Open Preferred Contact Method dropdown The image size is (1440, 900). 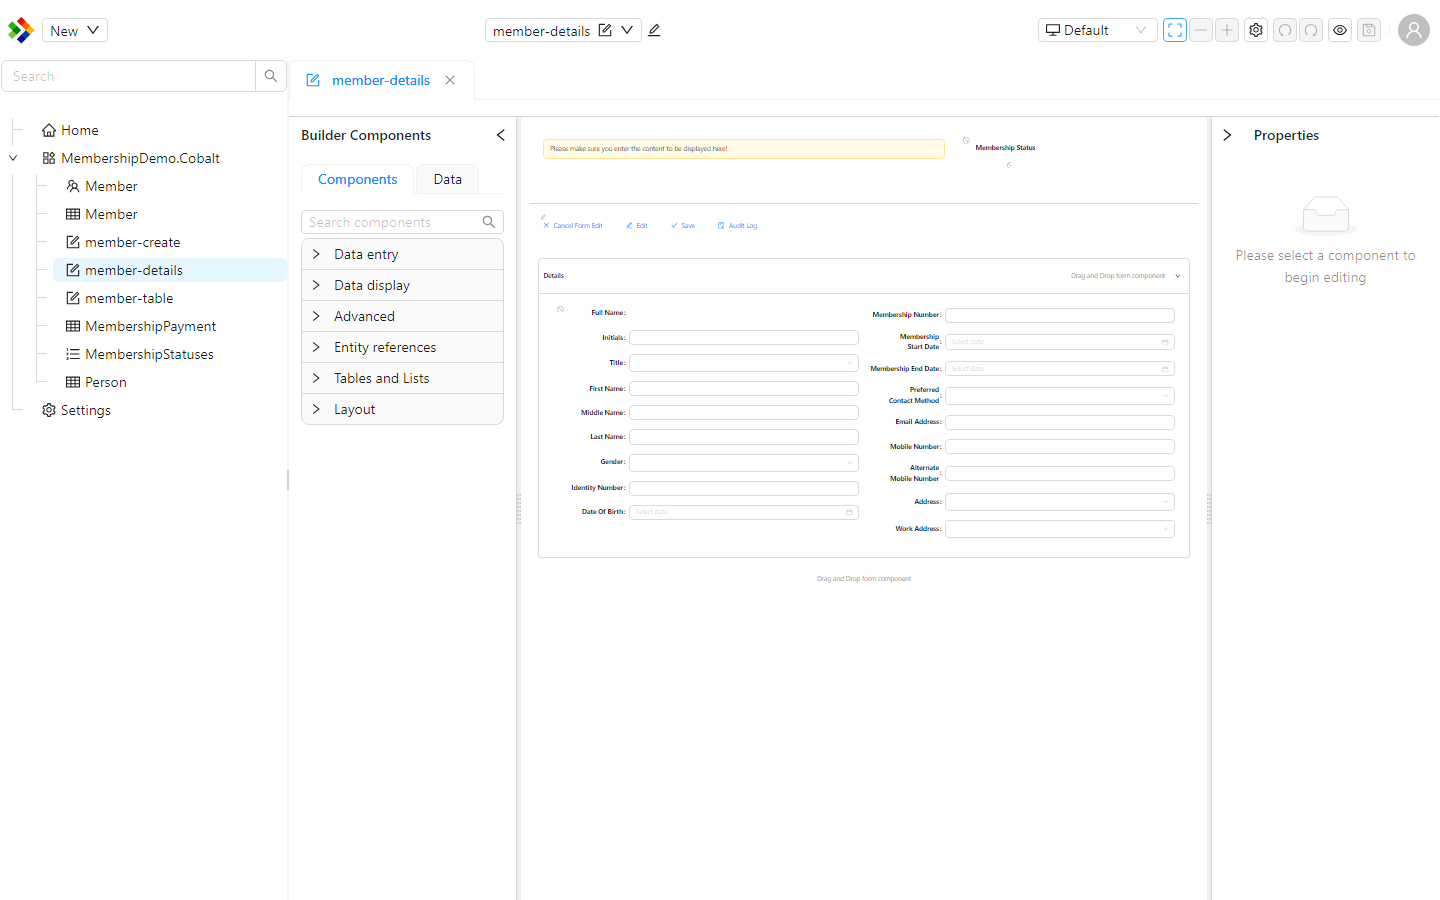point(1060,396)
